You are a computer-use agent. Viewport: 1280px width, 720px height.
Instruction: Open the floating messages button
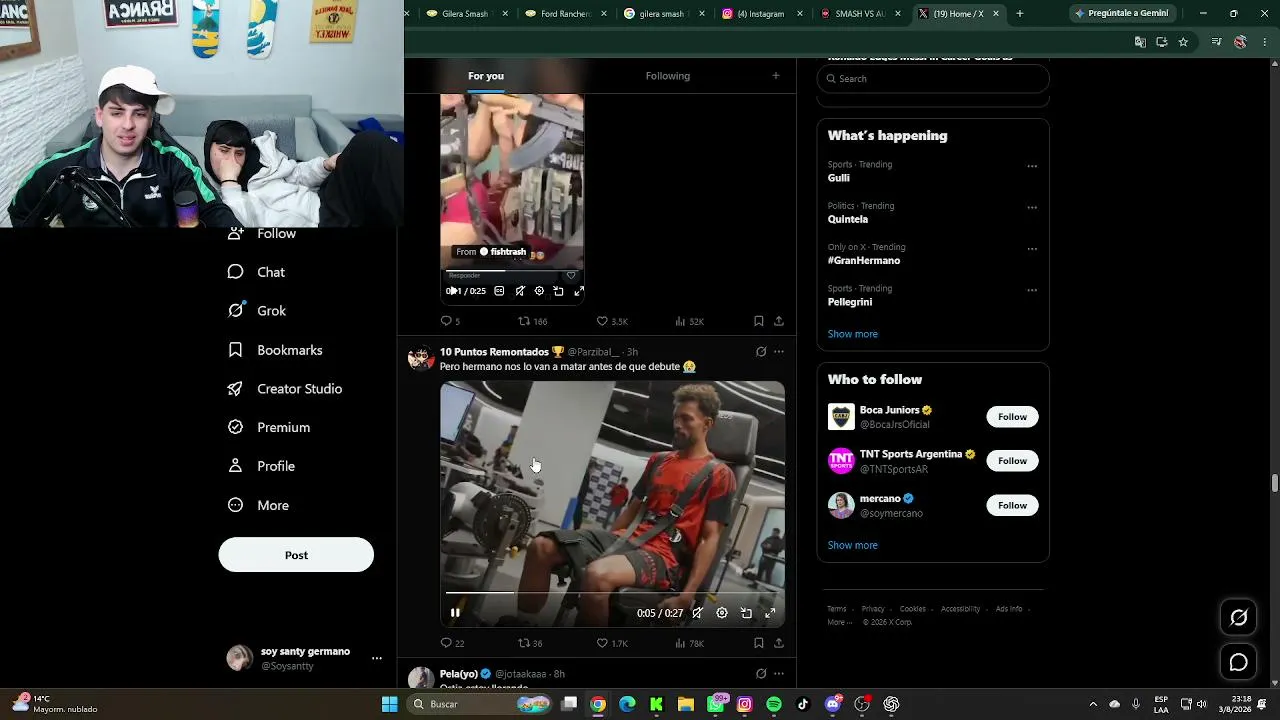point(1238,662)
